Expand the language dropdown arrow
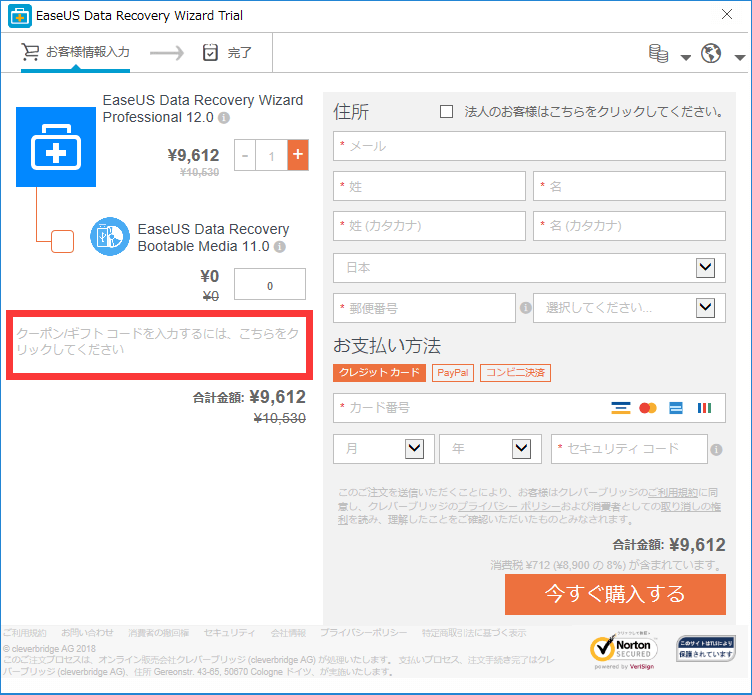The height and width of the screenshot is (695, 752). 740,58
